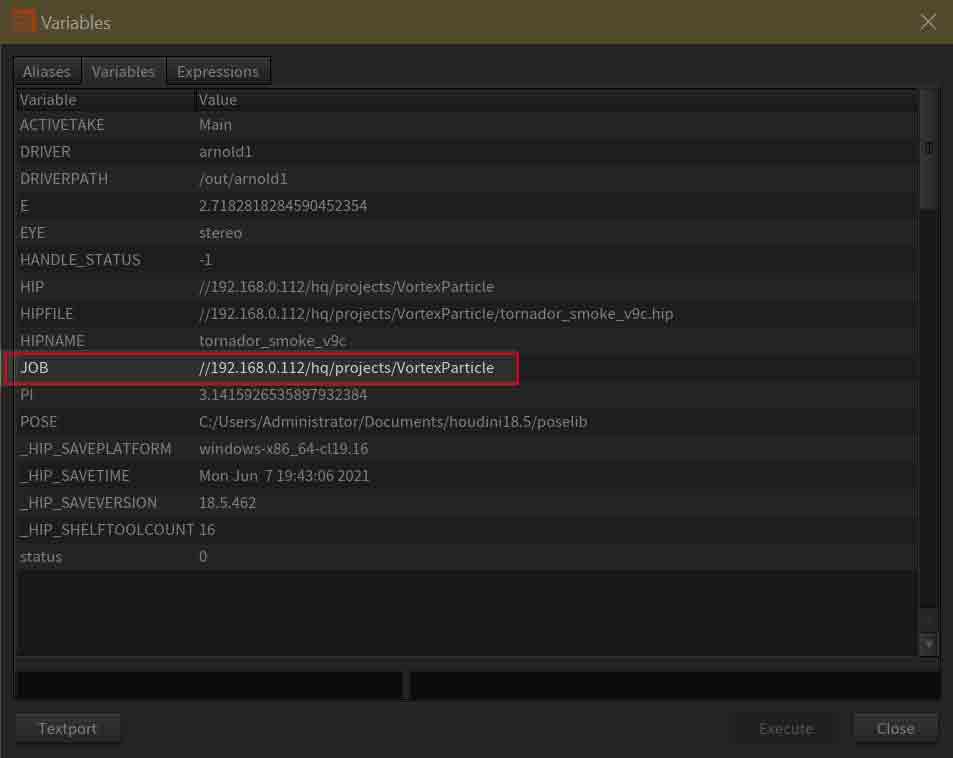Click the variable name input field
The width and height of the screenshot is (953, 758).
pos(208,685)
